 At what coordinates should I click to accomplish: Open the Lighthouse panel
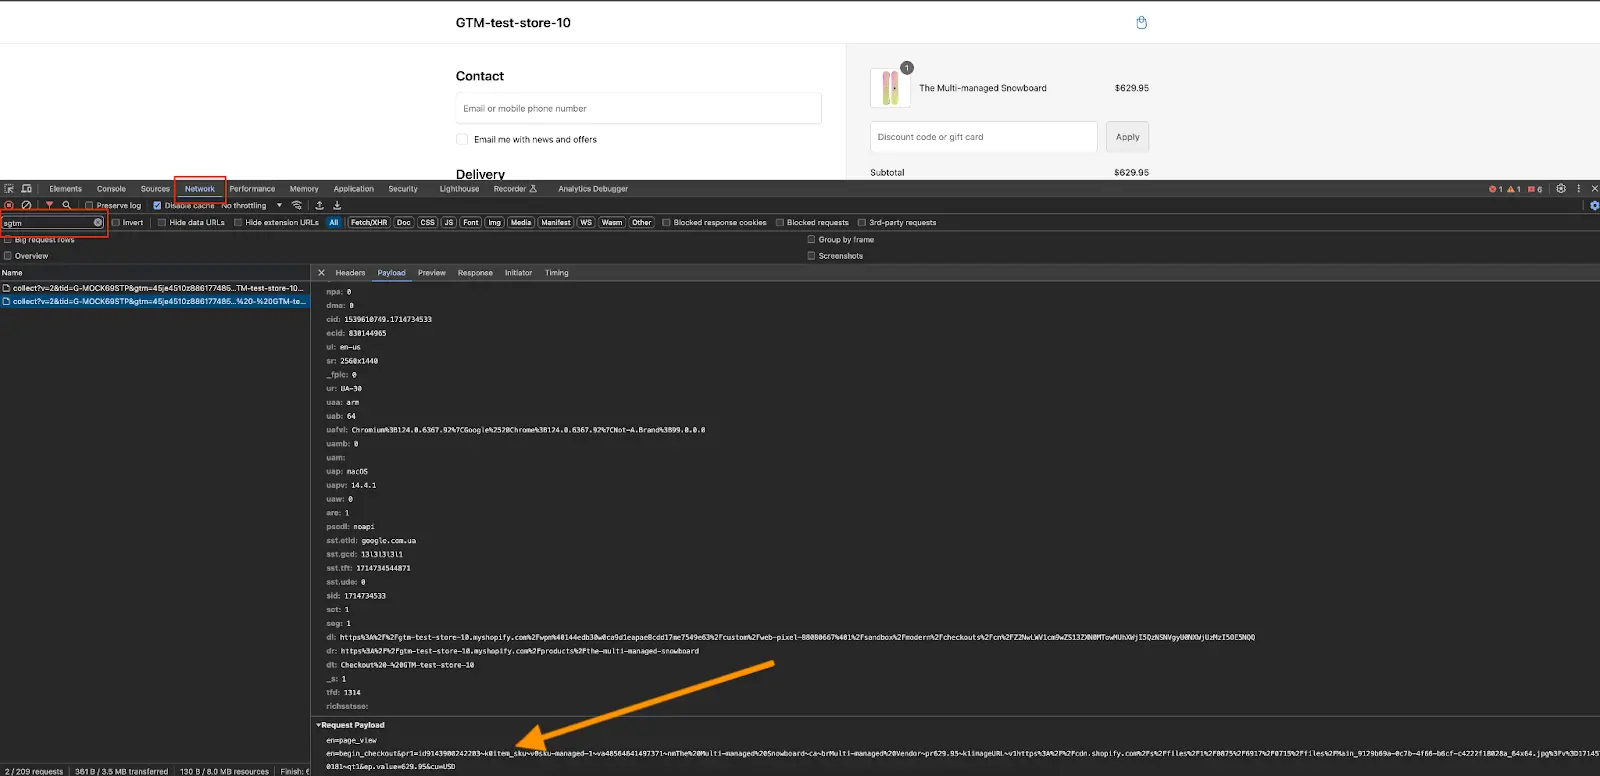click(x=459, y=189)
